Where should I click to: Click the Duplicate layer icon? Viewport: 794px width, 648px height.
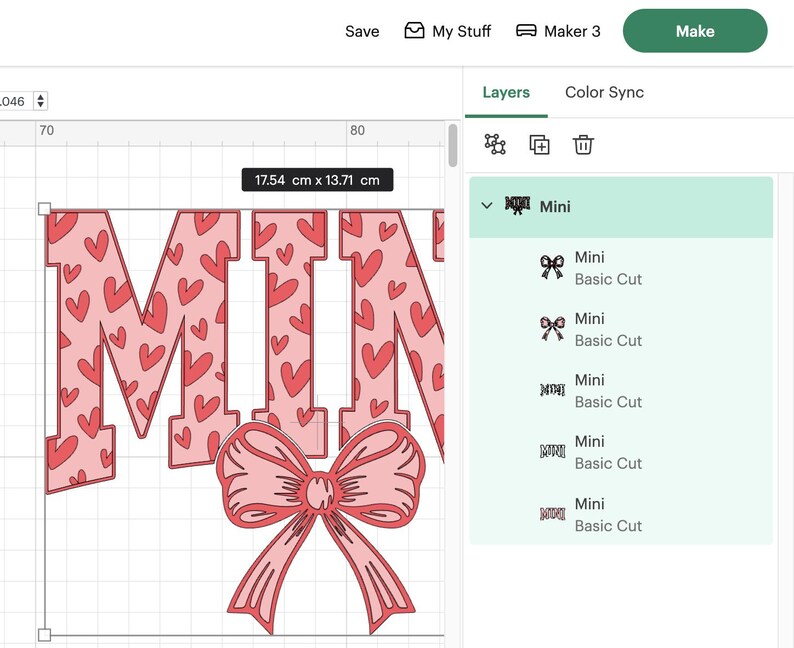click(x=539, y=145)
